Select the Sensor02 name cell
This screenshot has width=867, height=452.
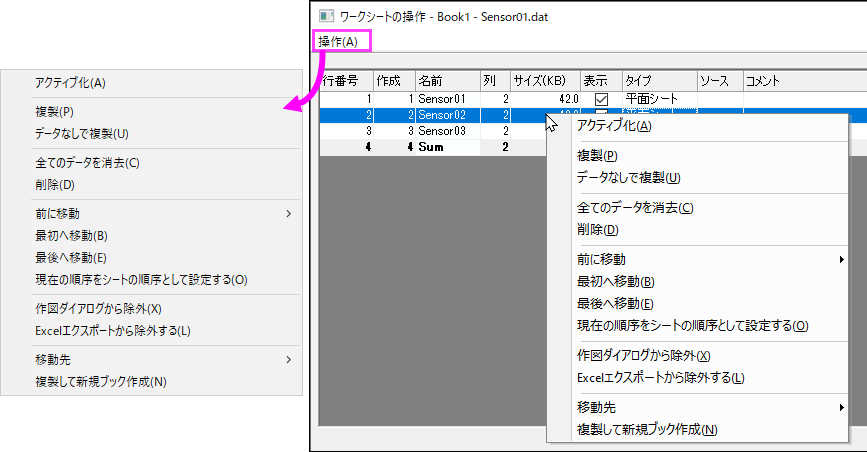pyautogui.click(x=447, y=115)
